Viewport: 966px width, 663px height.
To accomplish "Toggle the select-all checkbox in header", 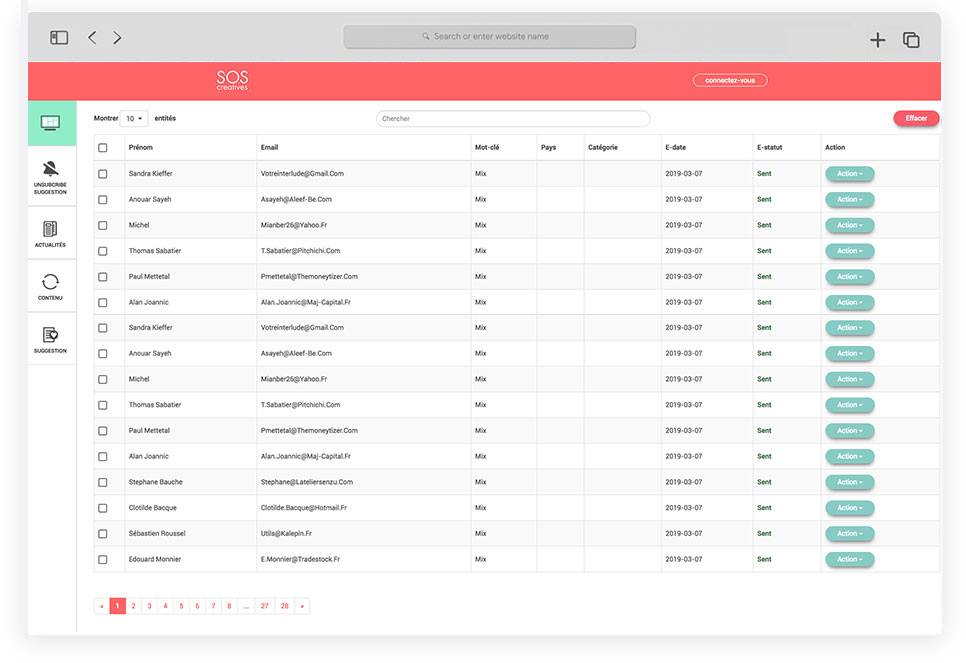I will tap(103, 148).
